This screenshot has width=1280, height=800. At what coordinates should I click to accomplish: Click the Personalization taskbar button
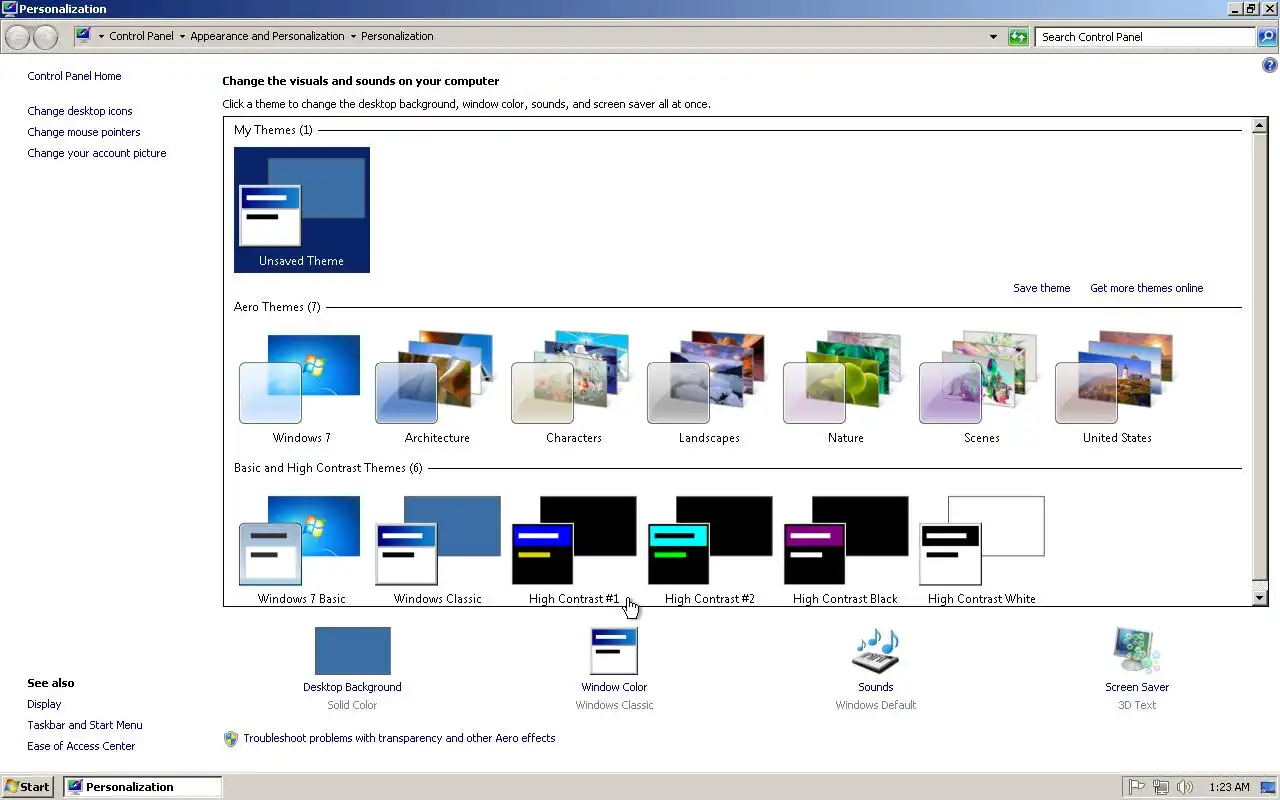click(142, 787)
